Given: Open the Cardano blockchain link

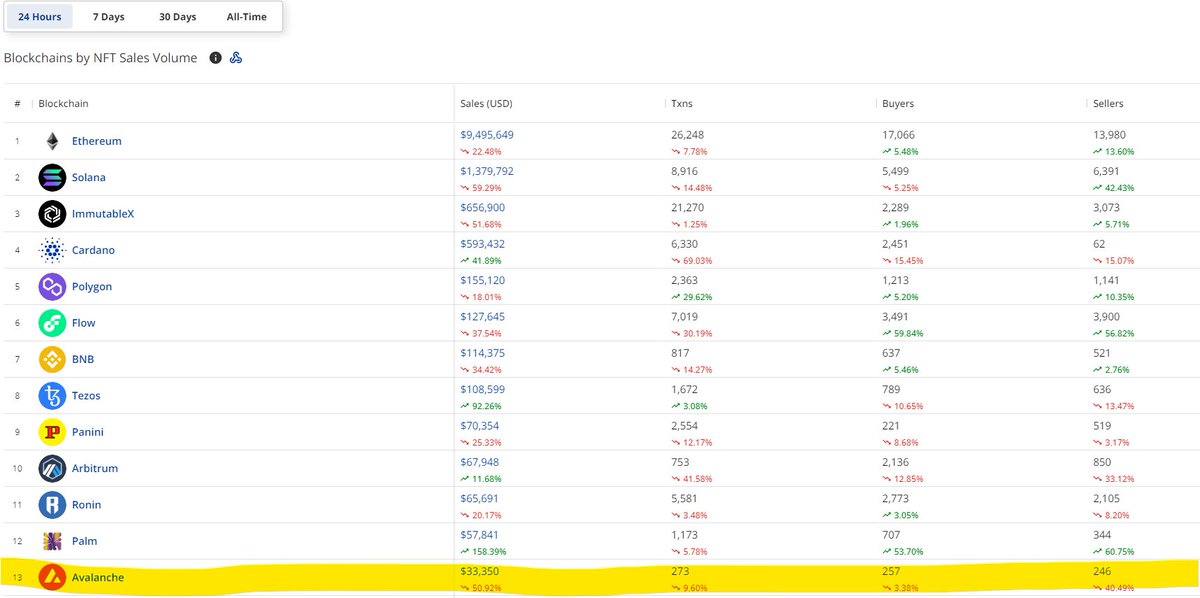Looking at the screenshot, I should [x=93, y=250].
